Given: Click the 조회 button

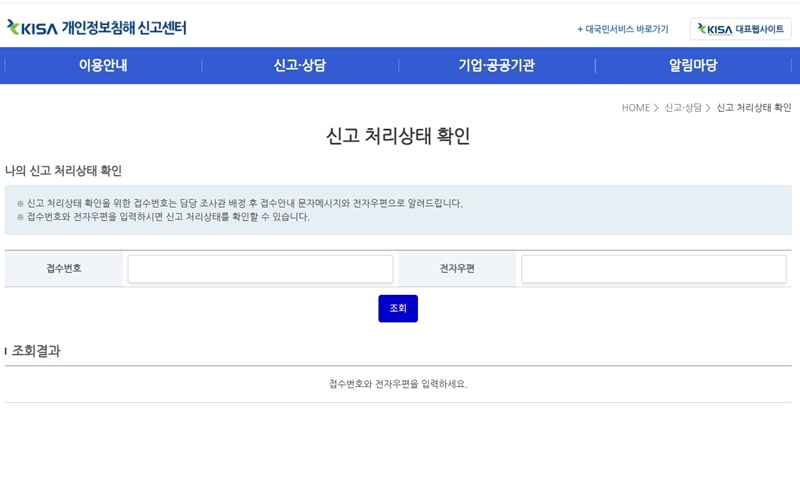Looking at the screenshot, I should 398,308.
